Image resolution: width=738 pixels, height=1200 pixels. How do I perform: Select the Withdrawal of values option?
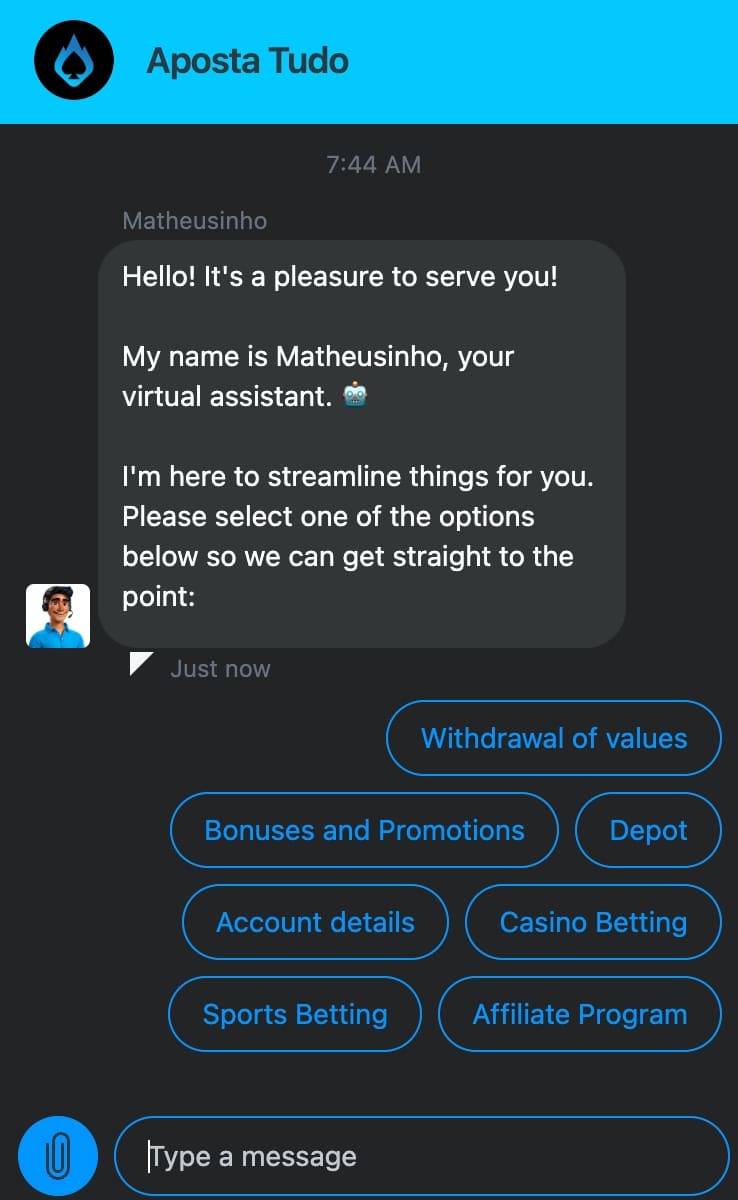click(554, 738)
